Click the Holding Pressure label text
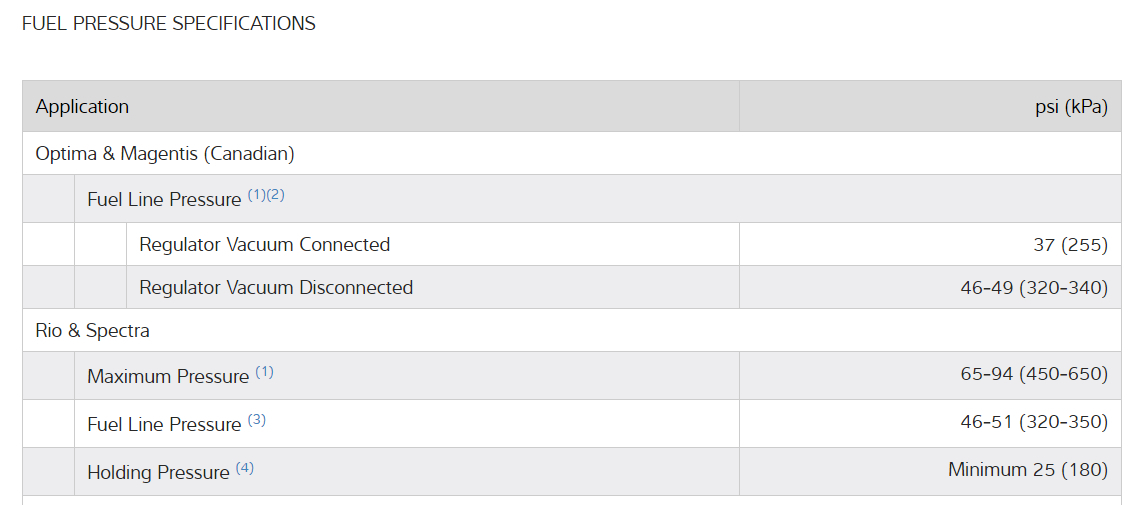Screen dimensions: 1131x505 click(158, 472)
